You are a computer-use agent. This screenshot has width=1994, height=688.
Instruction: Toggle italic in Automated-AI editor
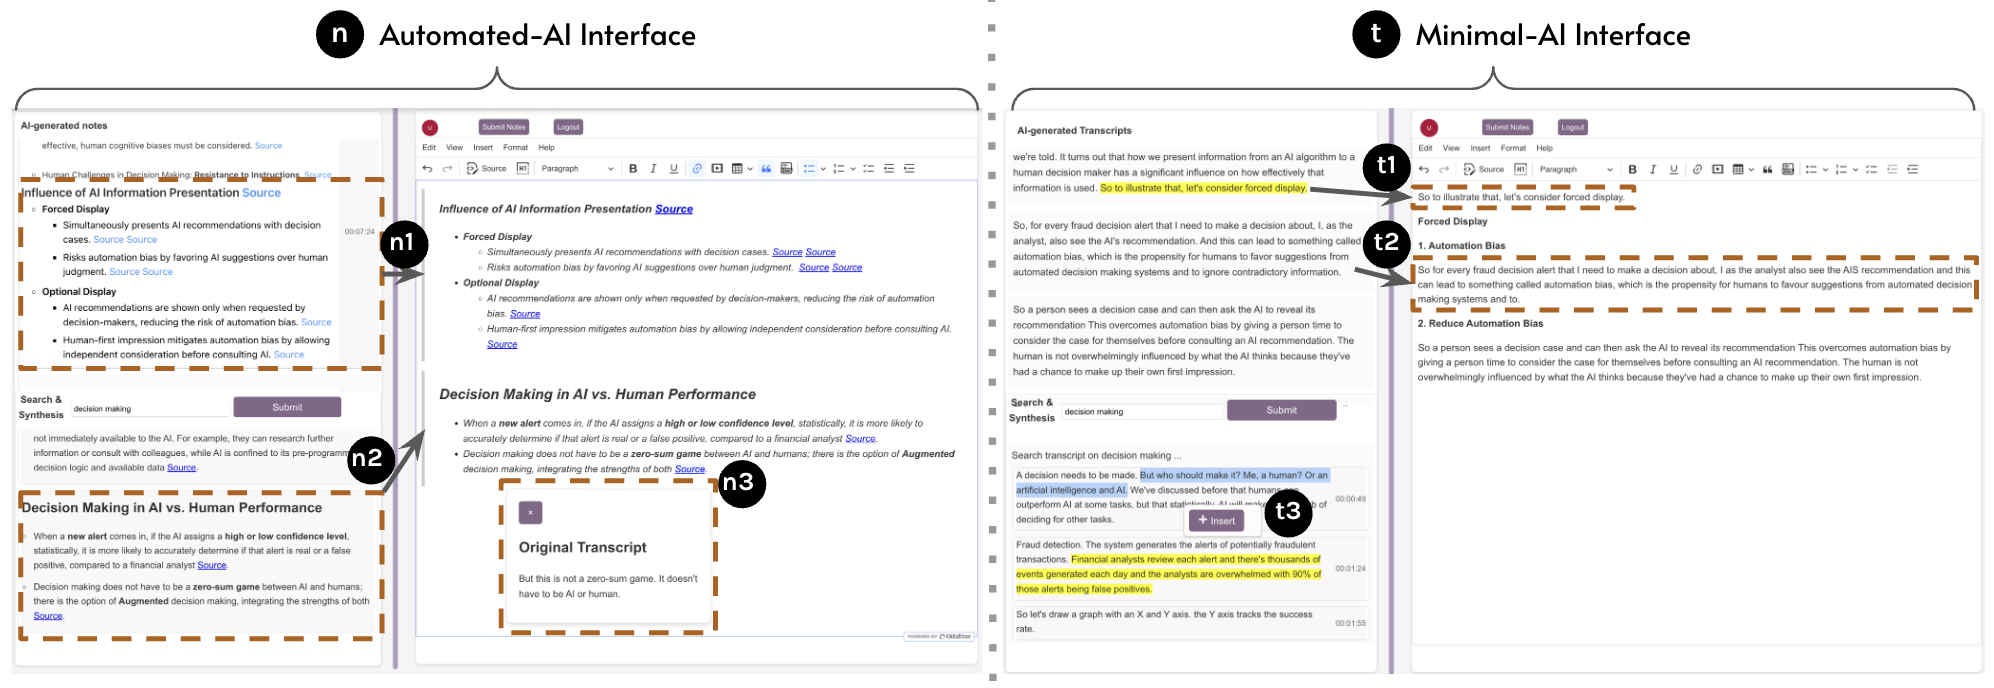(653, 168)
